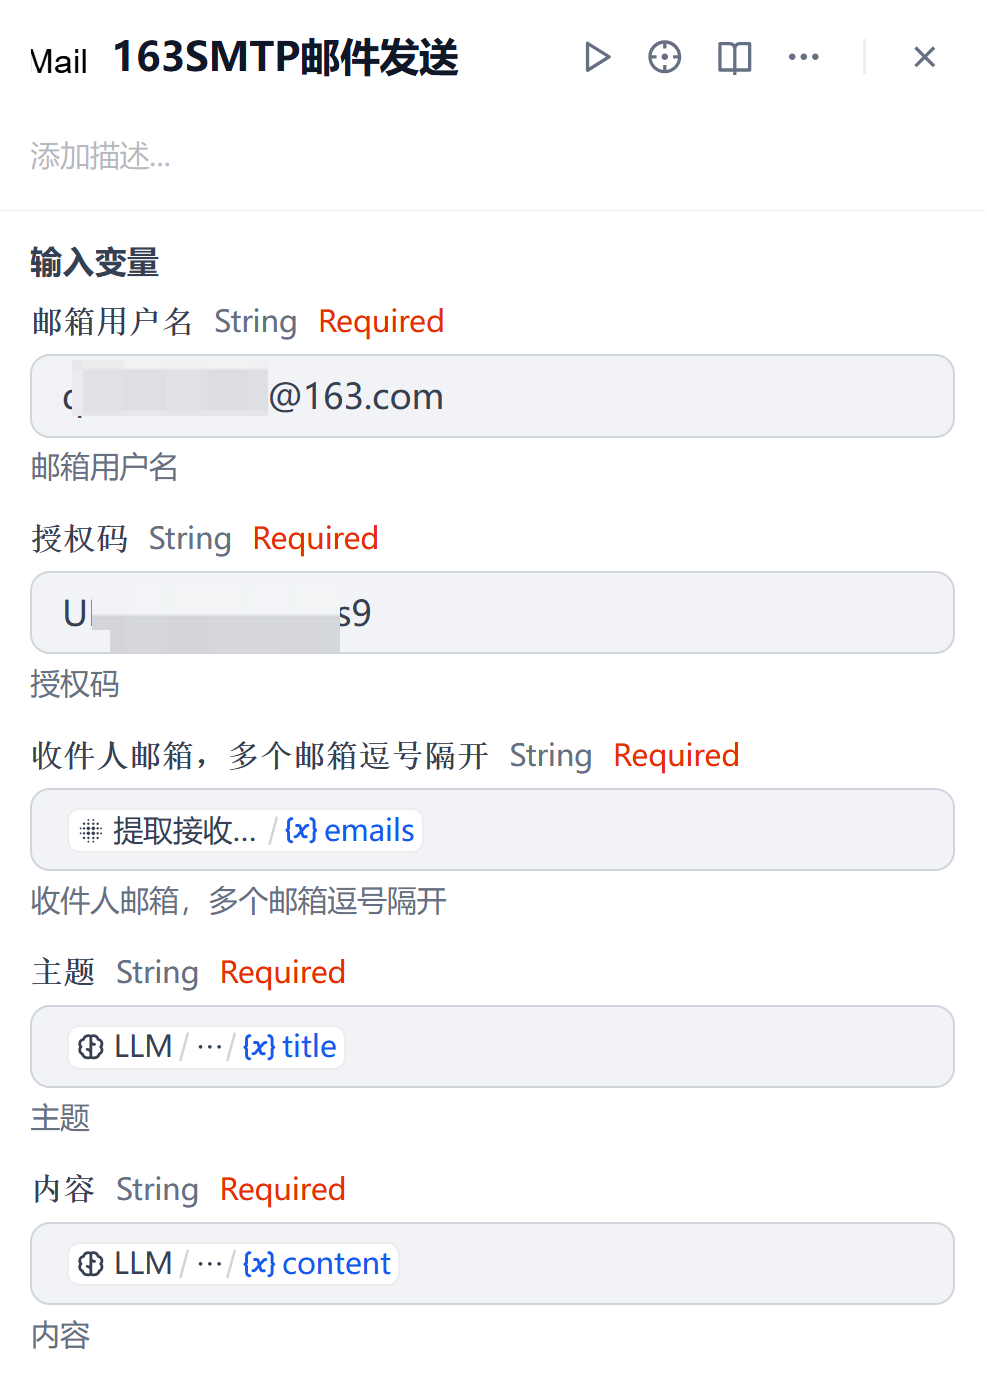Click the LLM brain icon in content field
Image resolution: width=986 pixels, height=1374 pixels.
pos(91,1264)
